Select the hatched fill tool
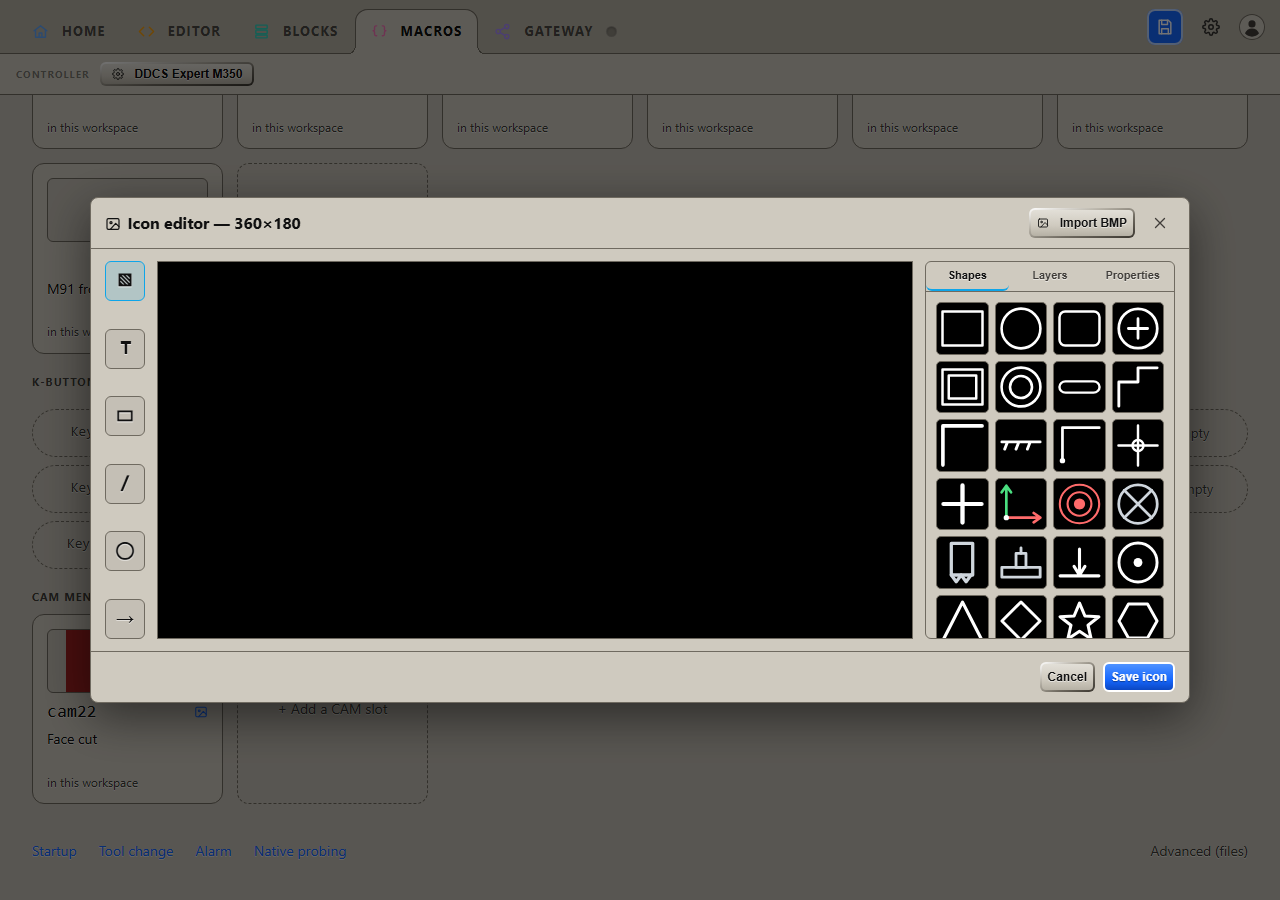This screenshot has width=1280, height=900. coord(125,281)
